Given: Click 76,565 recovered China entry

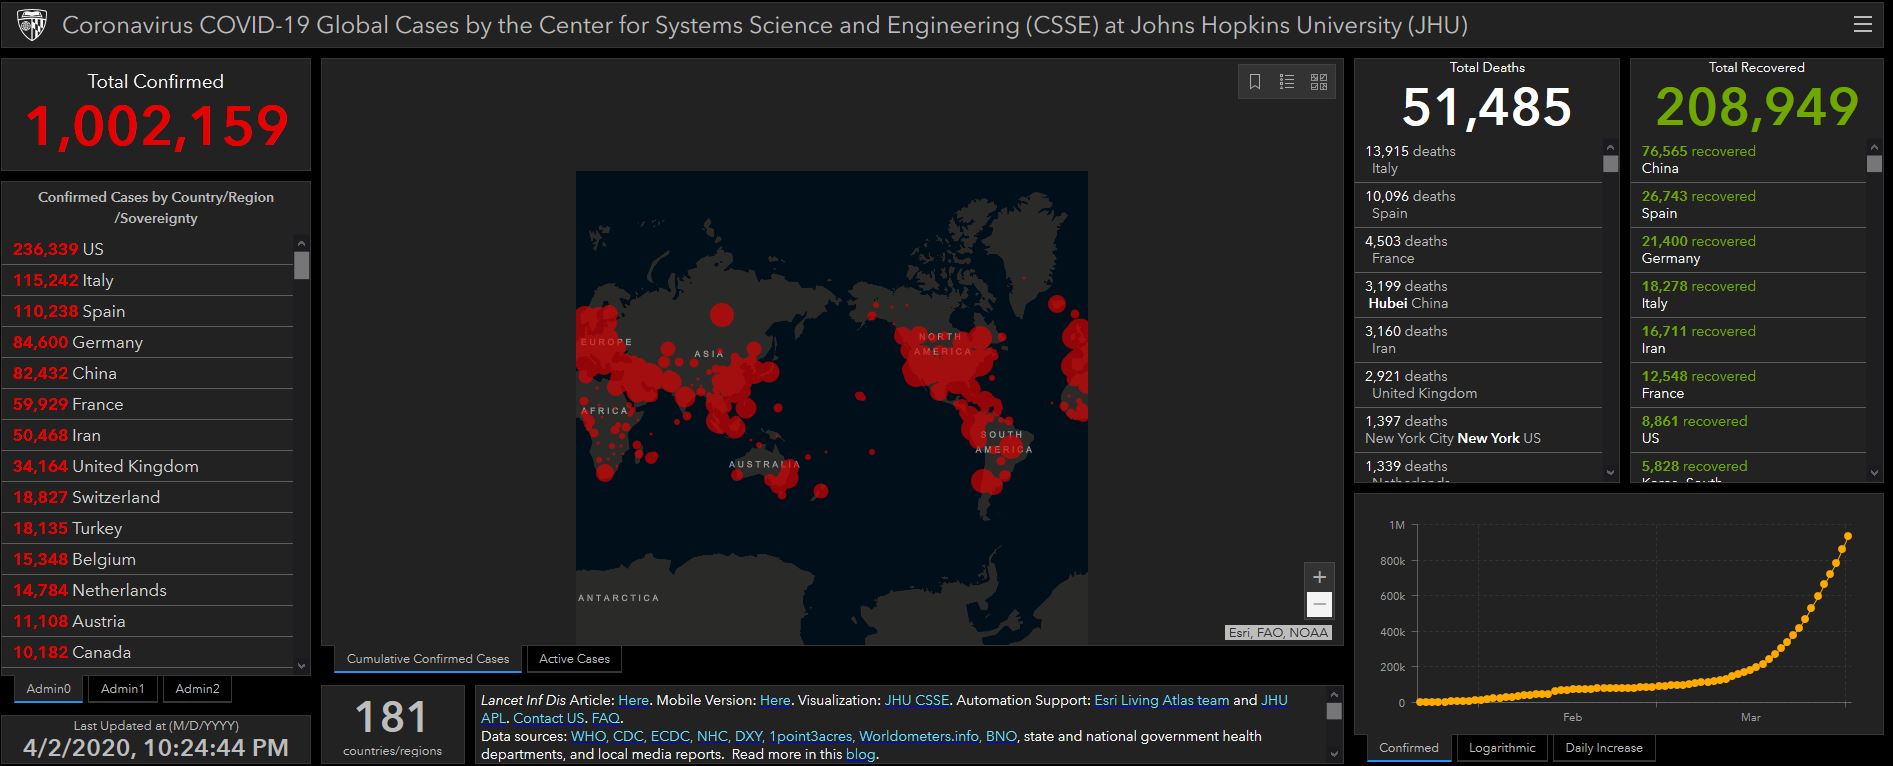Looking at the screenshot, I should click(1750, 160).
